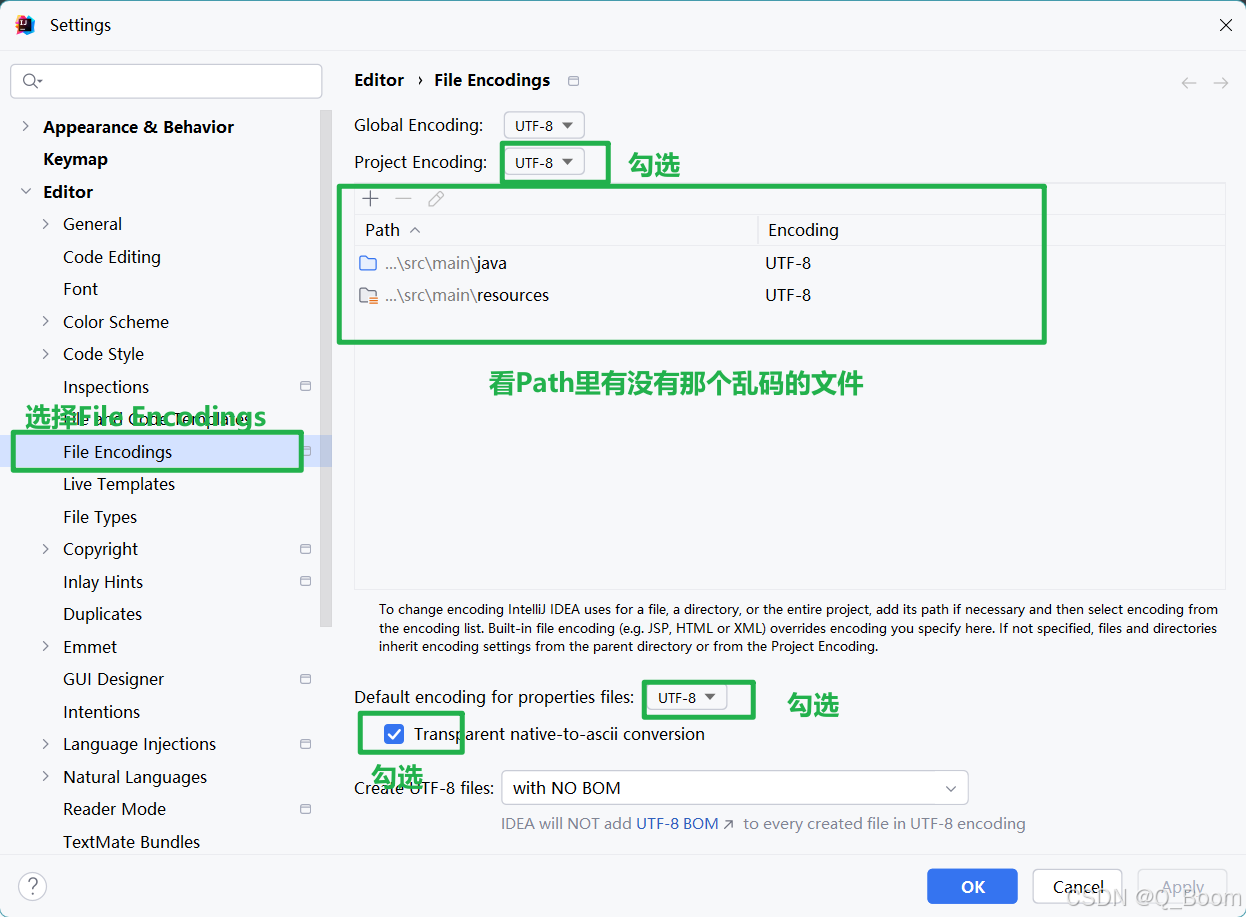Open the Global Encoding dropdown
1246x917 pixels.
(x=544, y=126)
